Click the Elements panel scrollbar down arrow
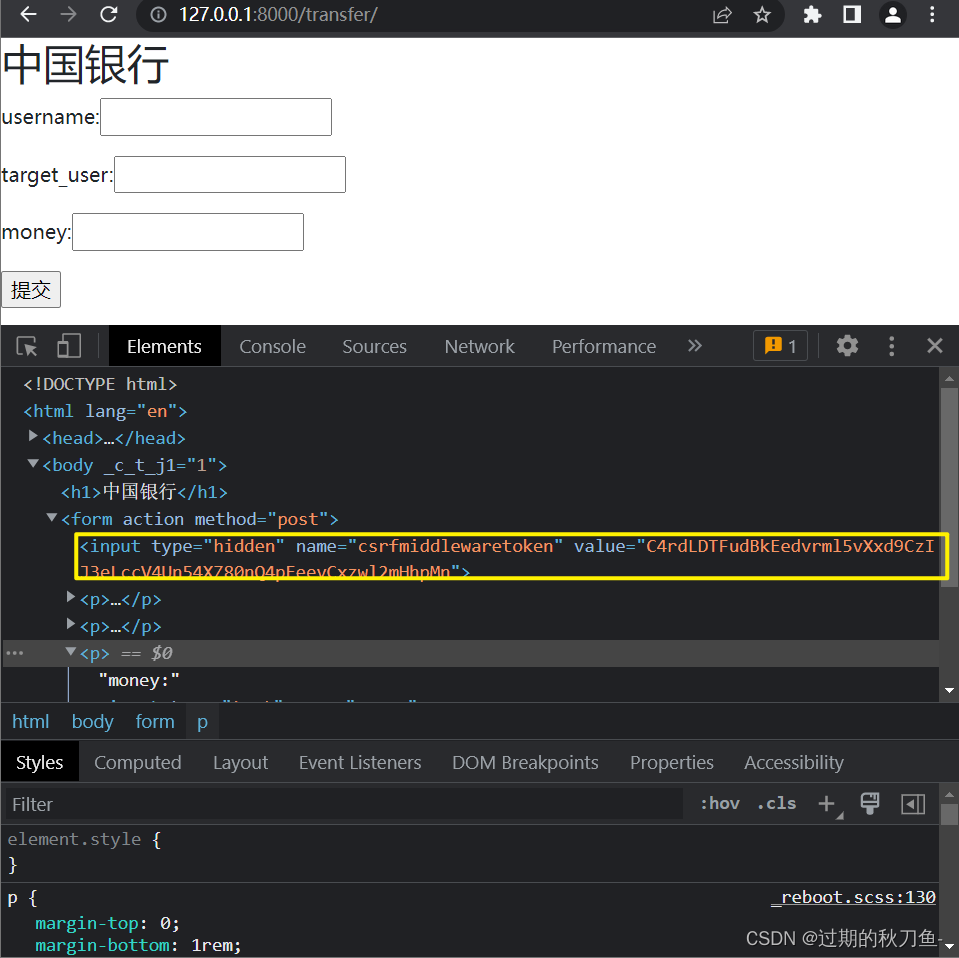 (949, 691)
